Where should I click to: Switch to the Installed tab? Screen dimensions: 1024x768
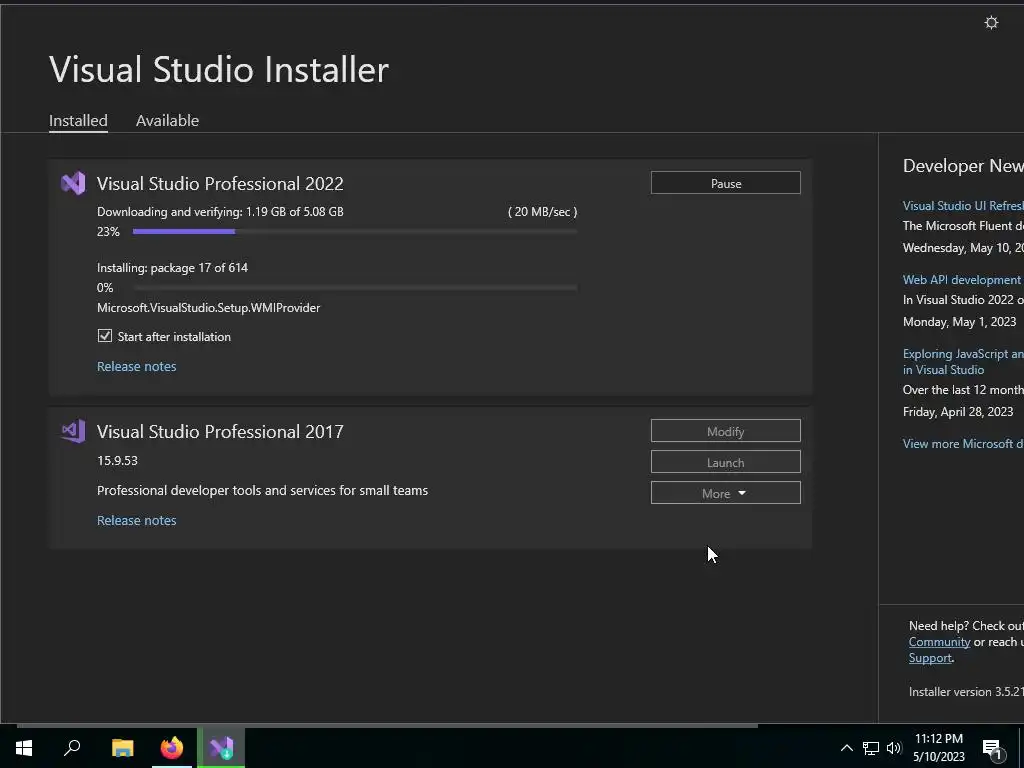pyautogui.click(x=78, y=121)
